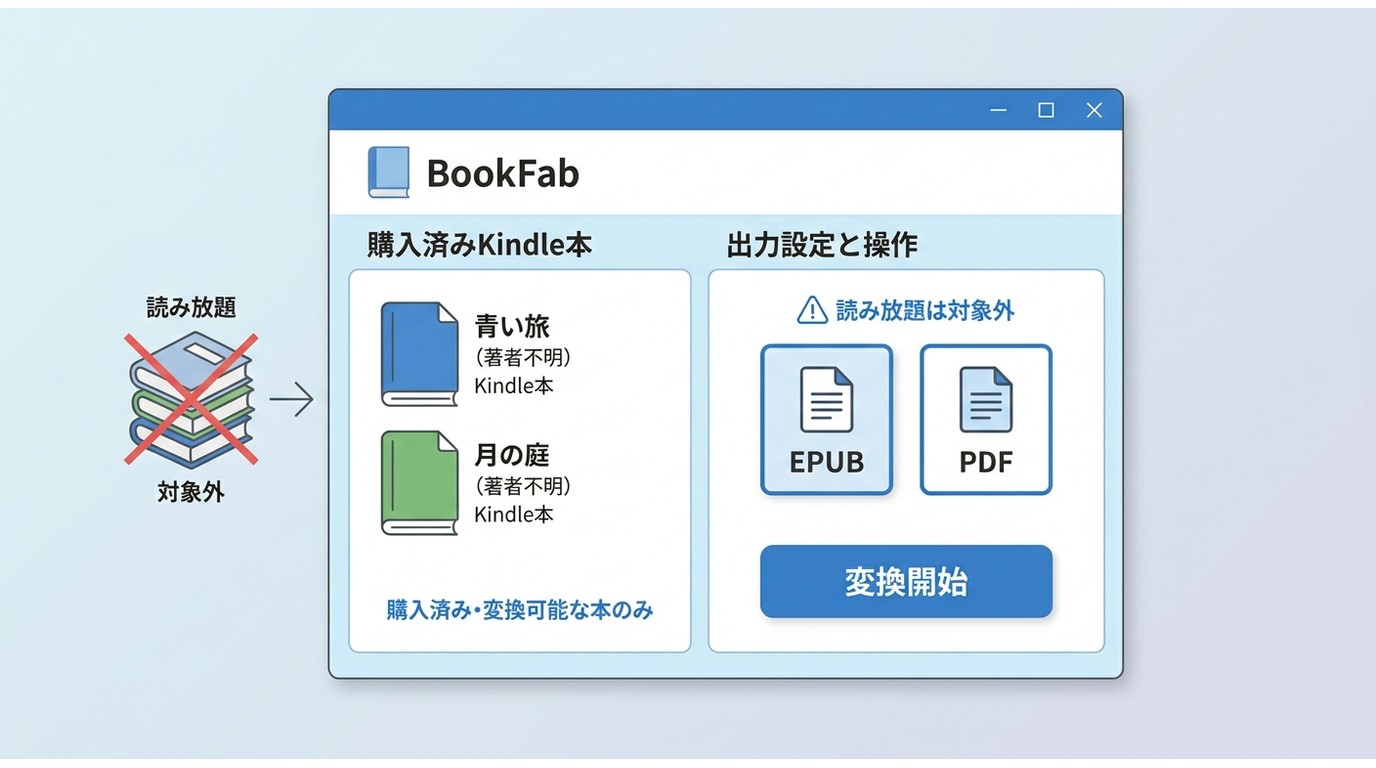Choose the PDF output format
Image resolution: width=1376 pixels, height=768 pixels.
(986, 420)
